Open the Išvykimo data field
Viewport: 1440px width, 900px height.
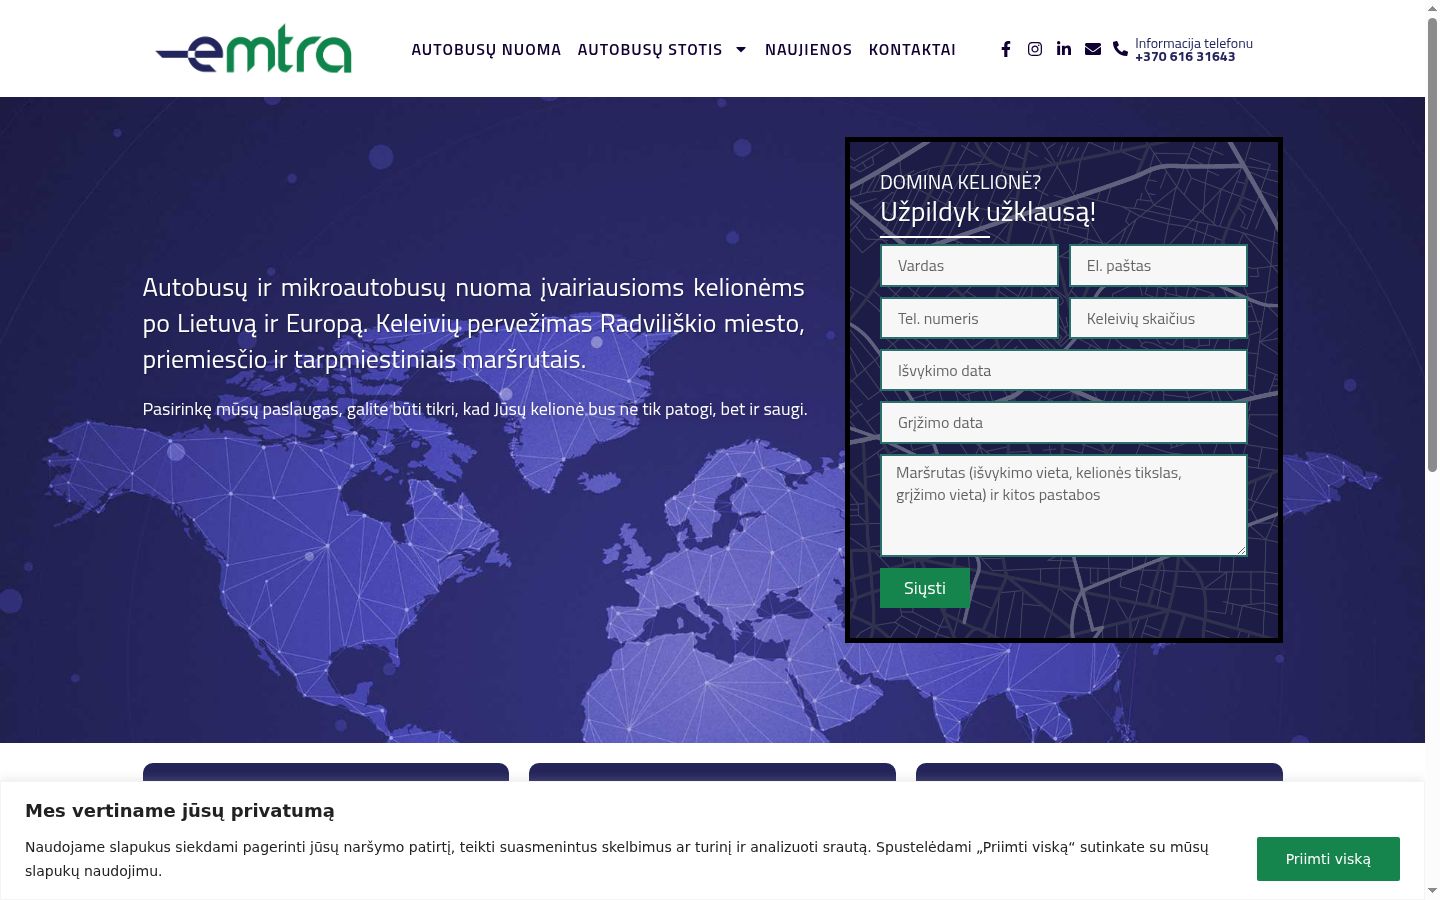(1064, 371)
